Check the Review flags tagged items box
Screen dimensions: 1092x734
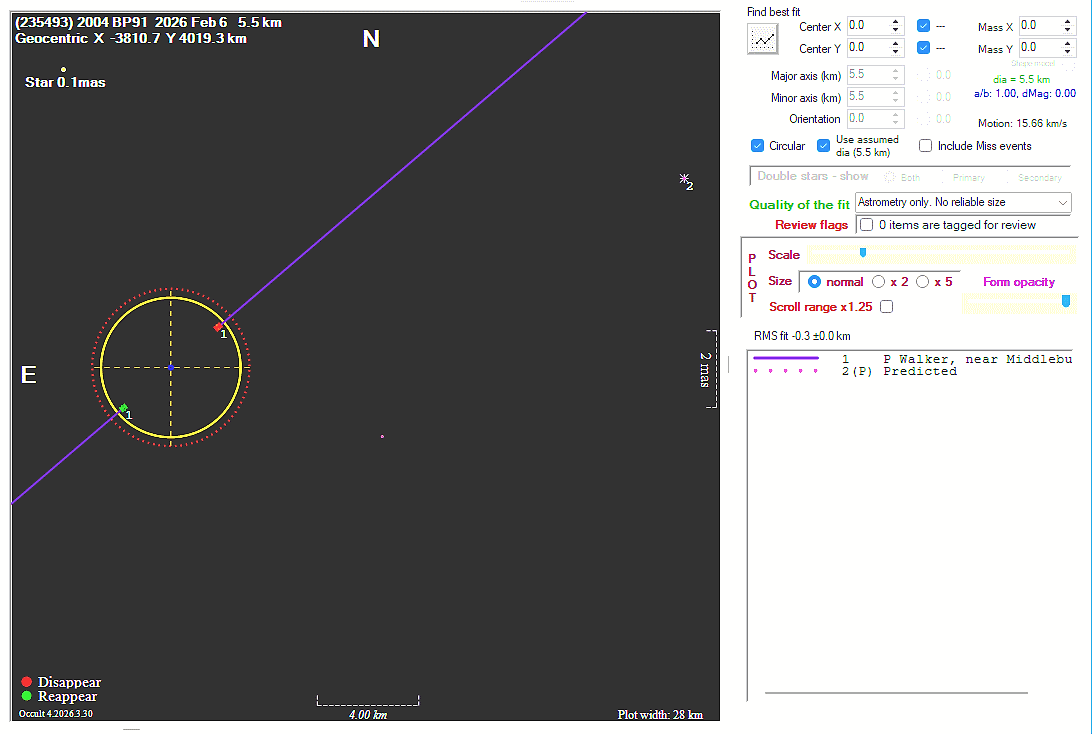tap(866, 225)
